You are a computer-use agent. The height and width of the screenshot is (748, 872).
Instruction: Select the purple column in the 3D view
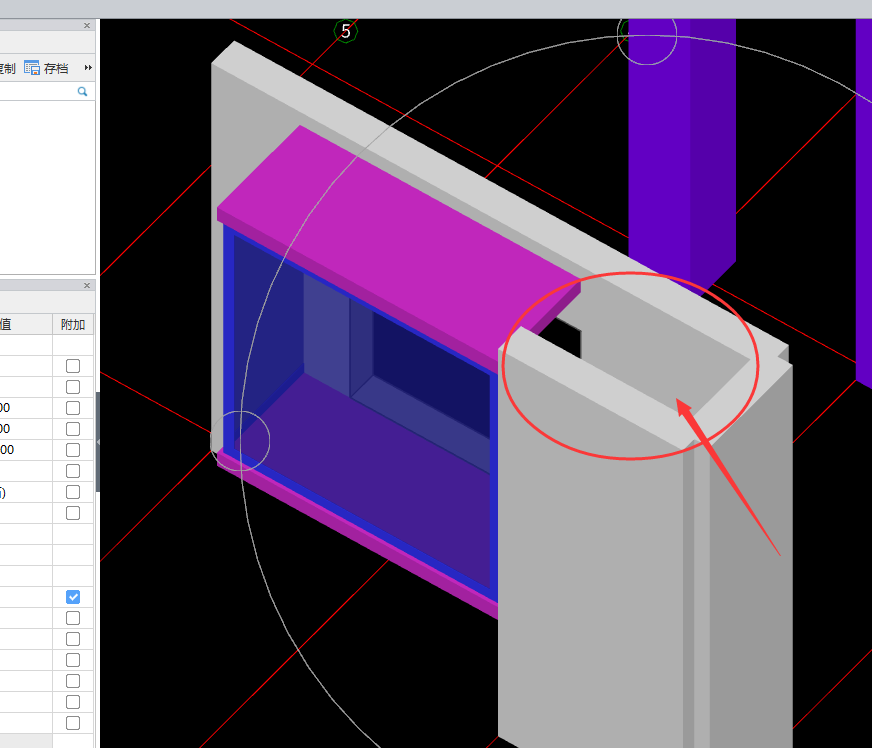682,150
